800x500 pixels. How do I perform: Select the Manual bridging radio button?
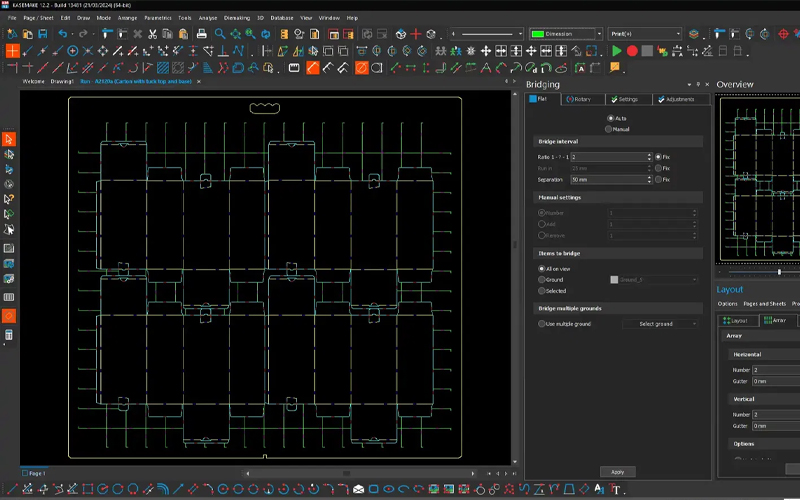pyautogui.click(x=609, y=129)
